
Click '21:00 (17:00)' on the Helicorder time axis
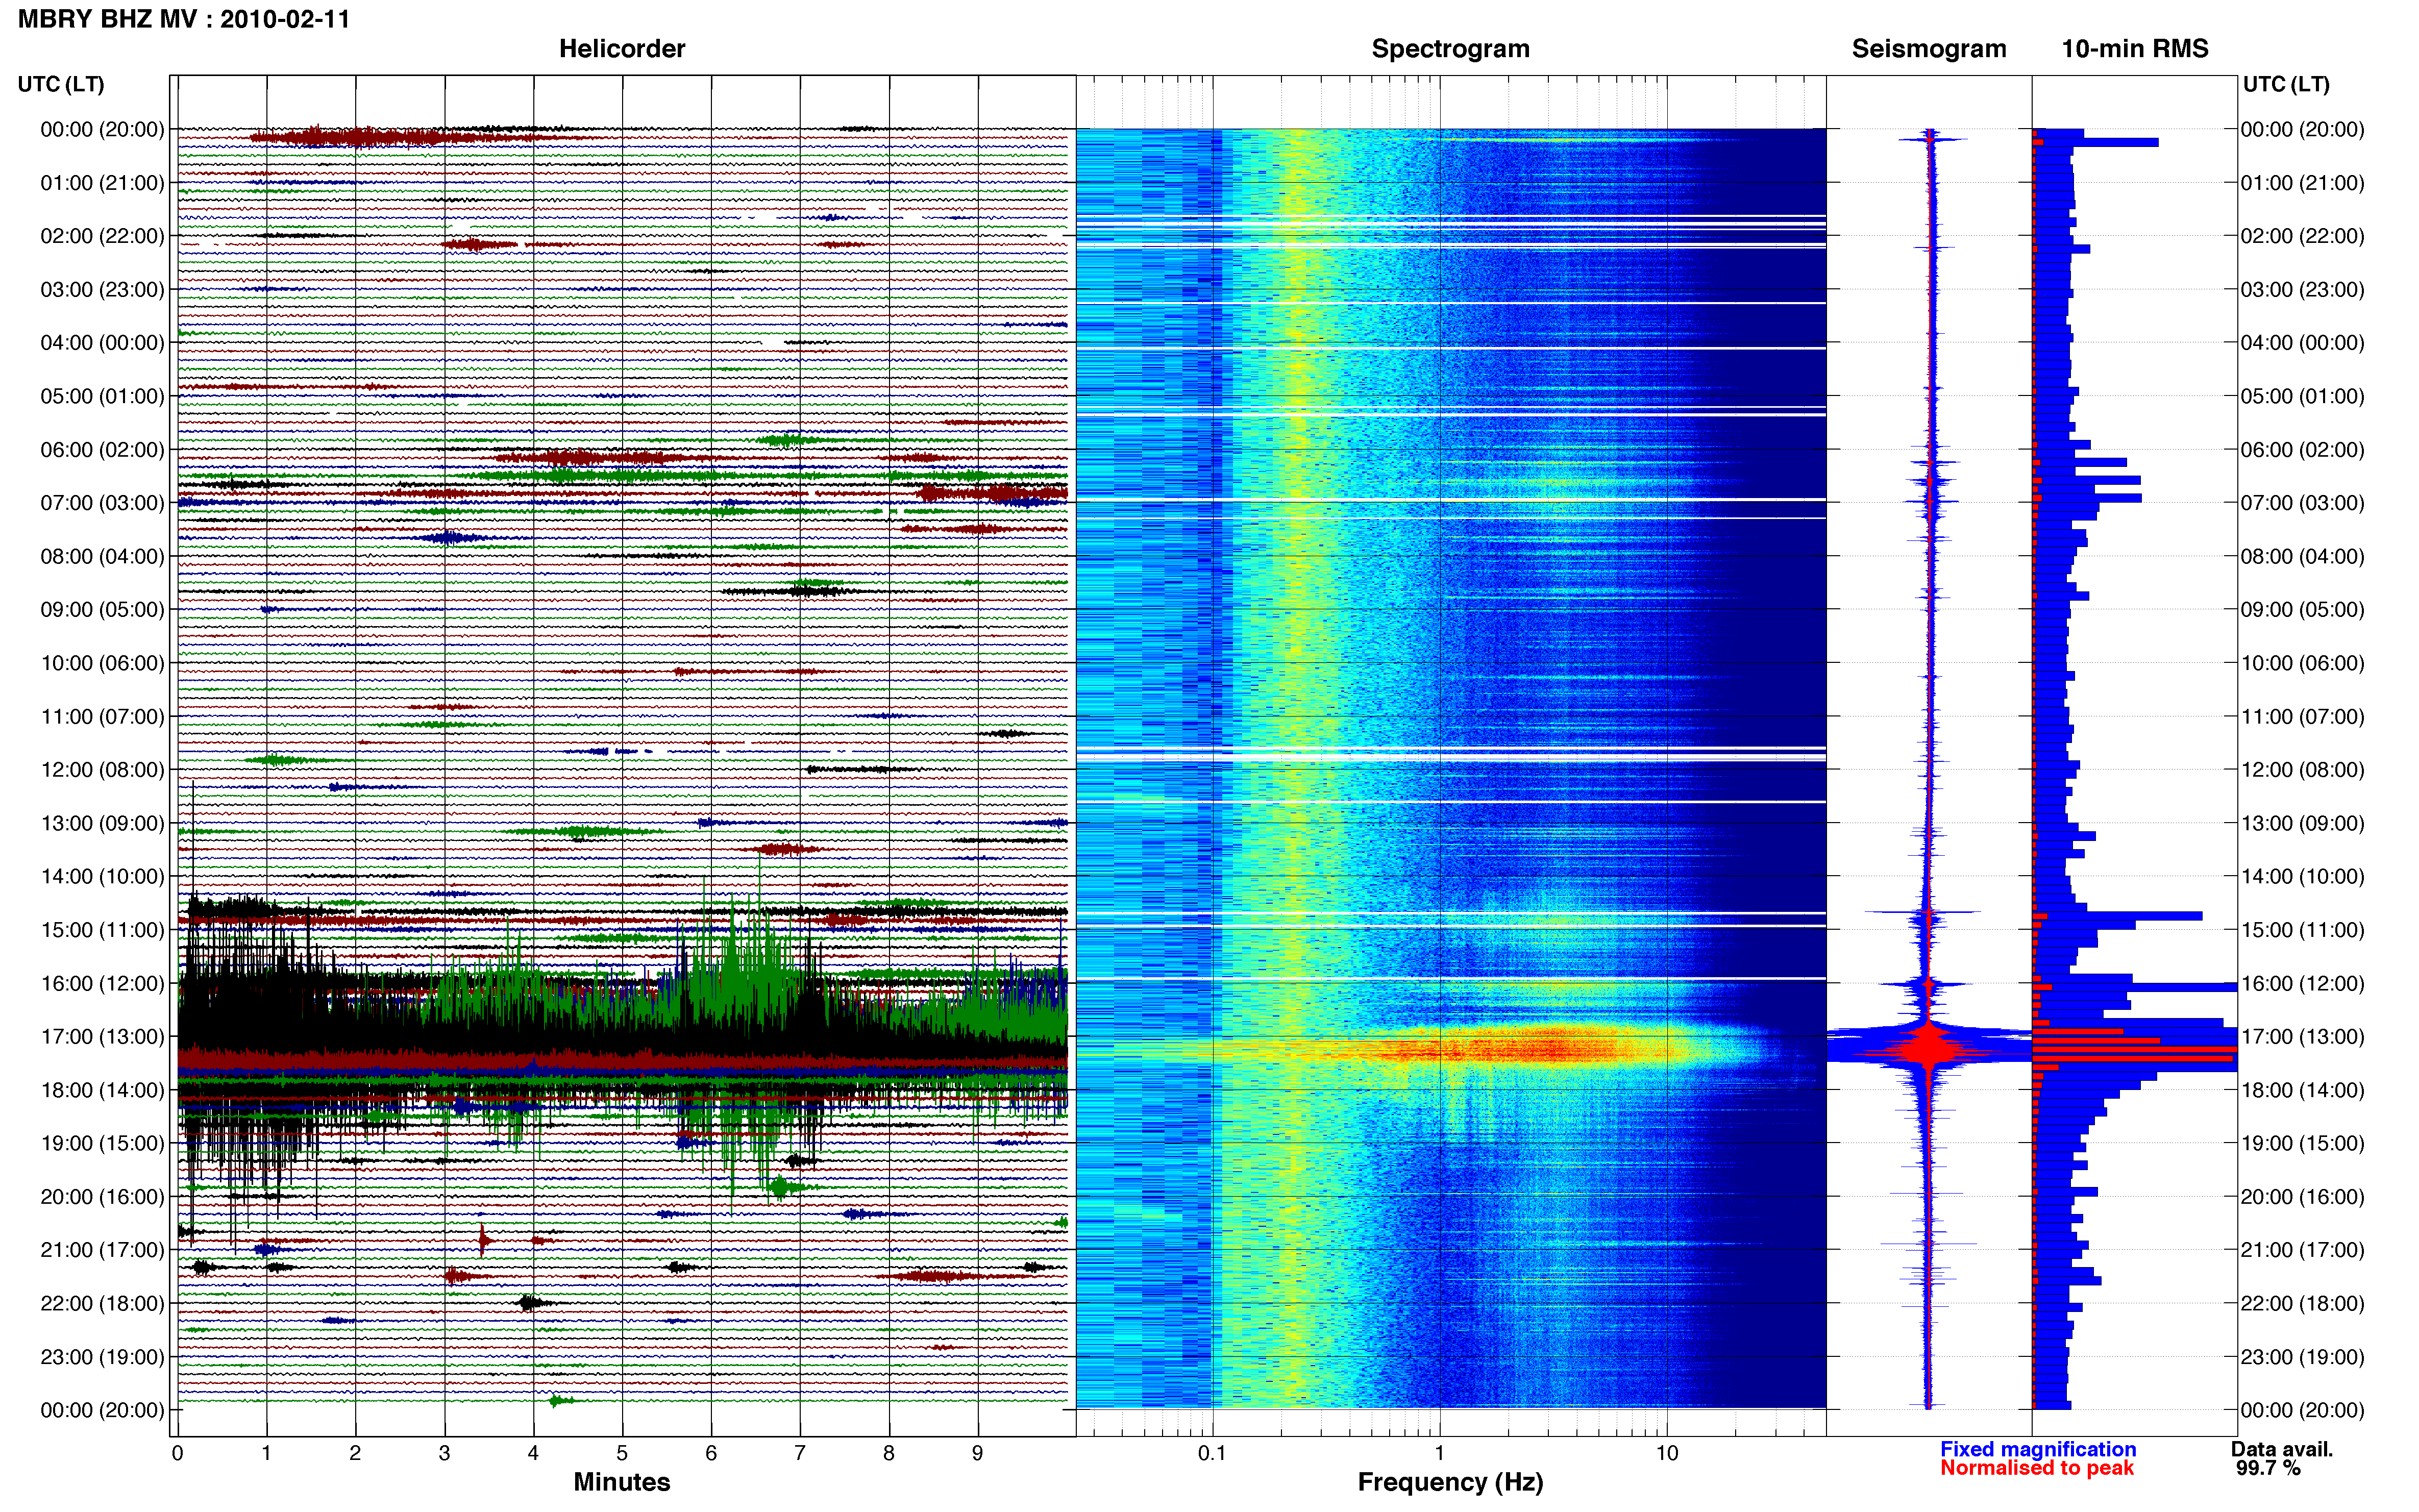point(102,1250)
